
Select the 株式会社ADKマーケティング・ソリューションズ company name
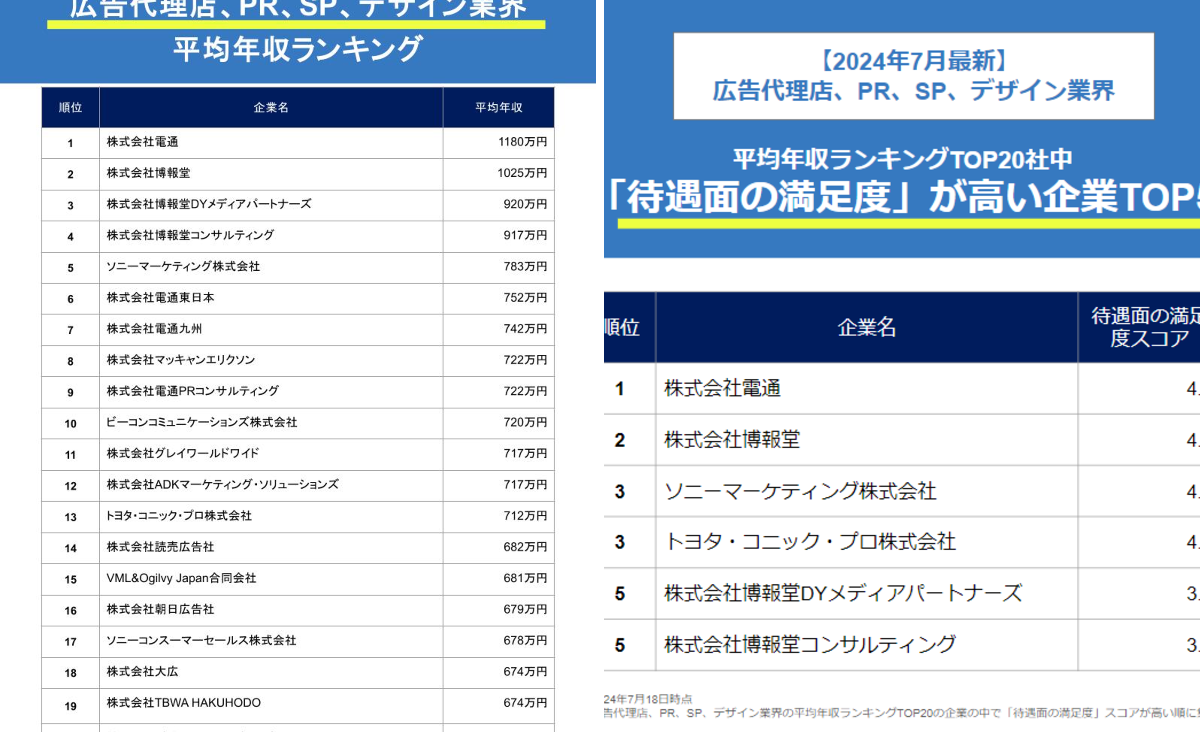[222, 485]
